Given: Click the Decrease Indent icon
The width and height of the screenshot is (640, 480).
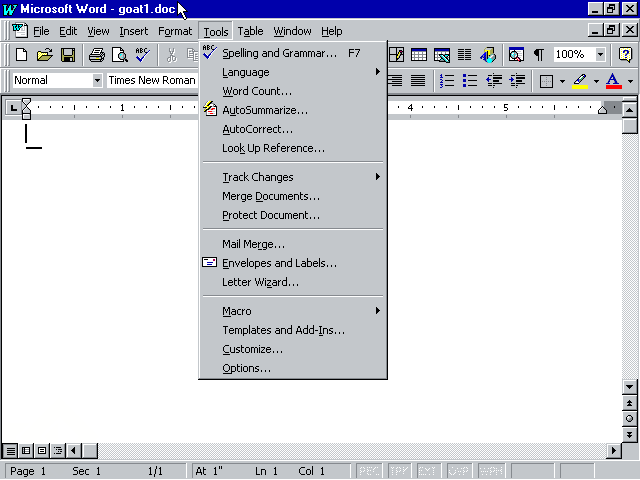Looking at the screenshot, I should [493, 80].
